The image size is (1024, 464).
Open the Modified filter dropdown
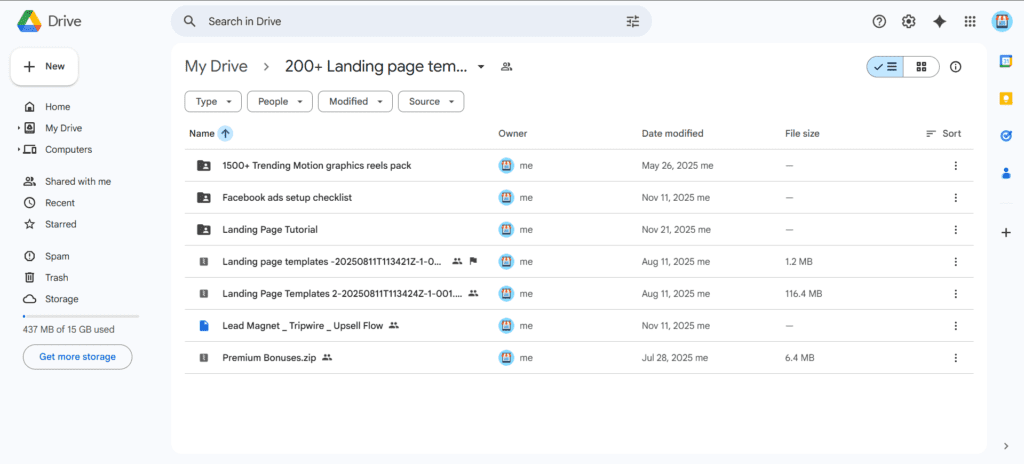tap(355, 101)
